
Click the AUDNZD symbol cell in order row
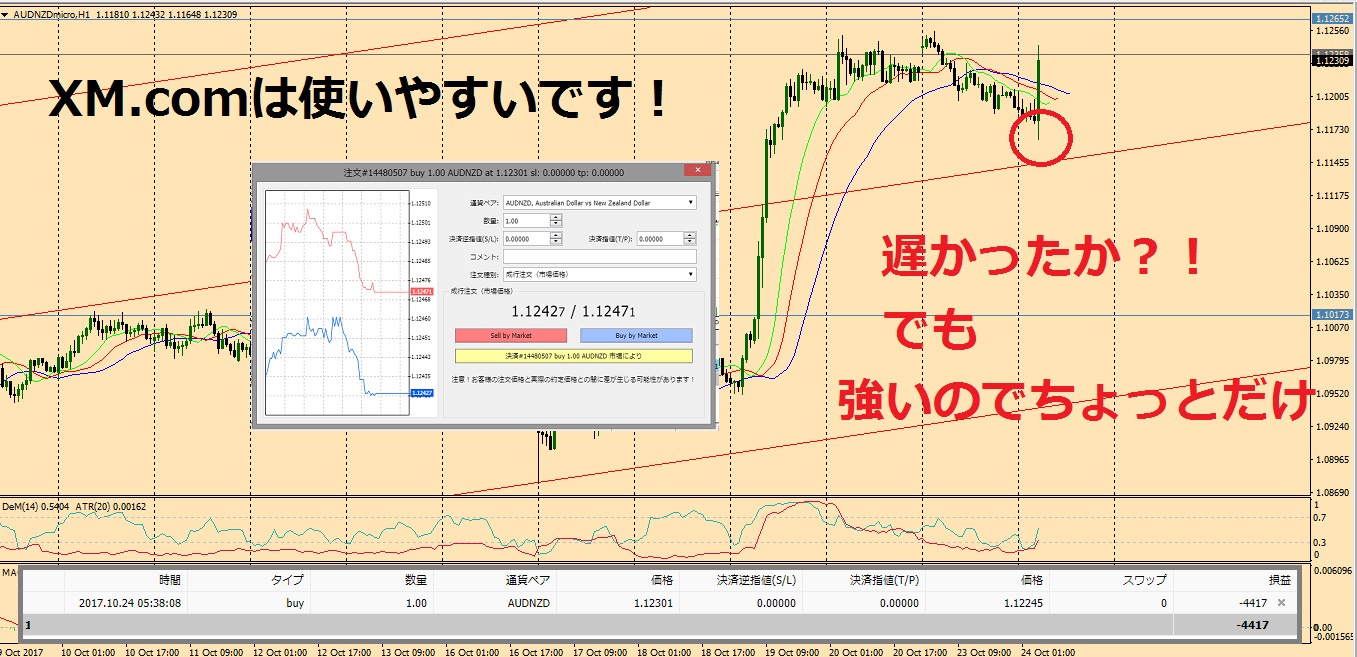coord(529,603)
